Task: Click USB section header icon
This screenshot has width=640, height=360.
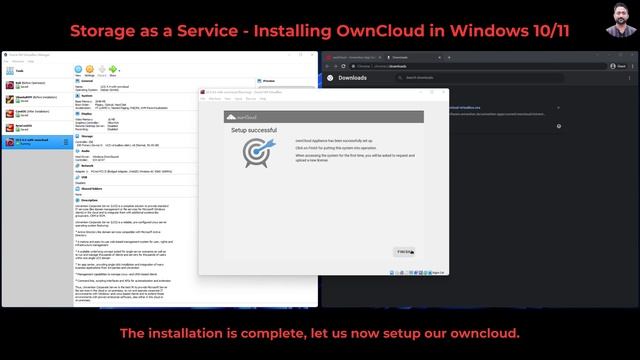Action: pyautogui.click(x=78, y=177)
